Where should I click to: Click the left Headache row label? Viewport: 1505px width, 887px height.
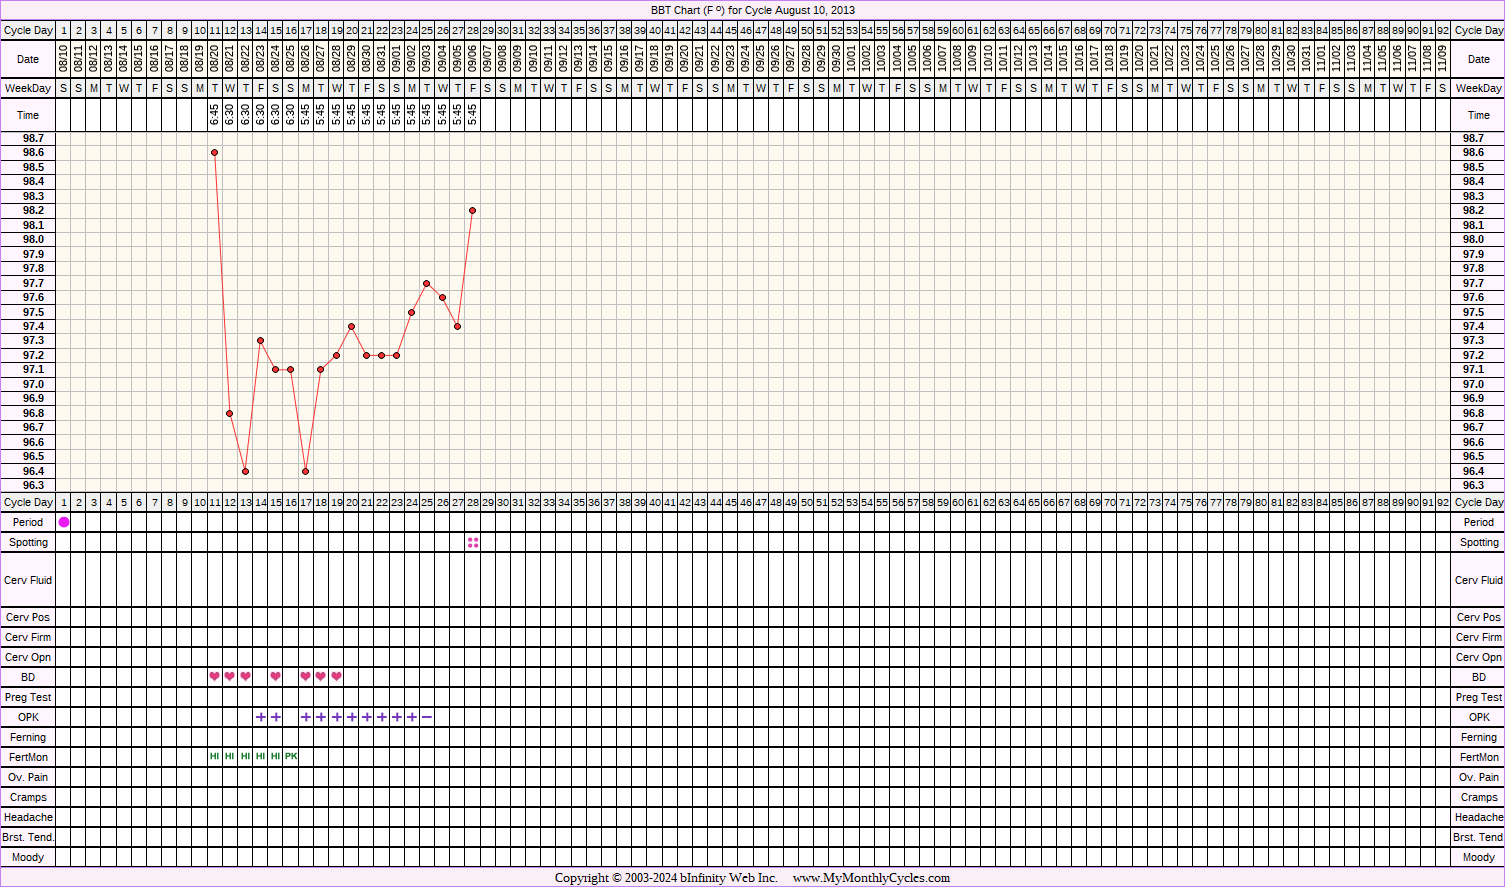28,817
